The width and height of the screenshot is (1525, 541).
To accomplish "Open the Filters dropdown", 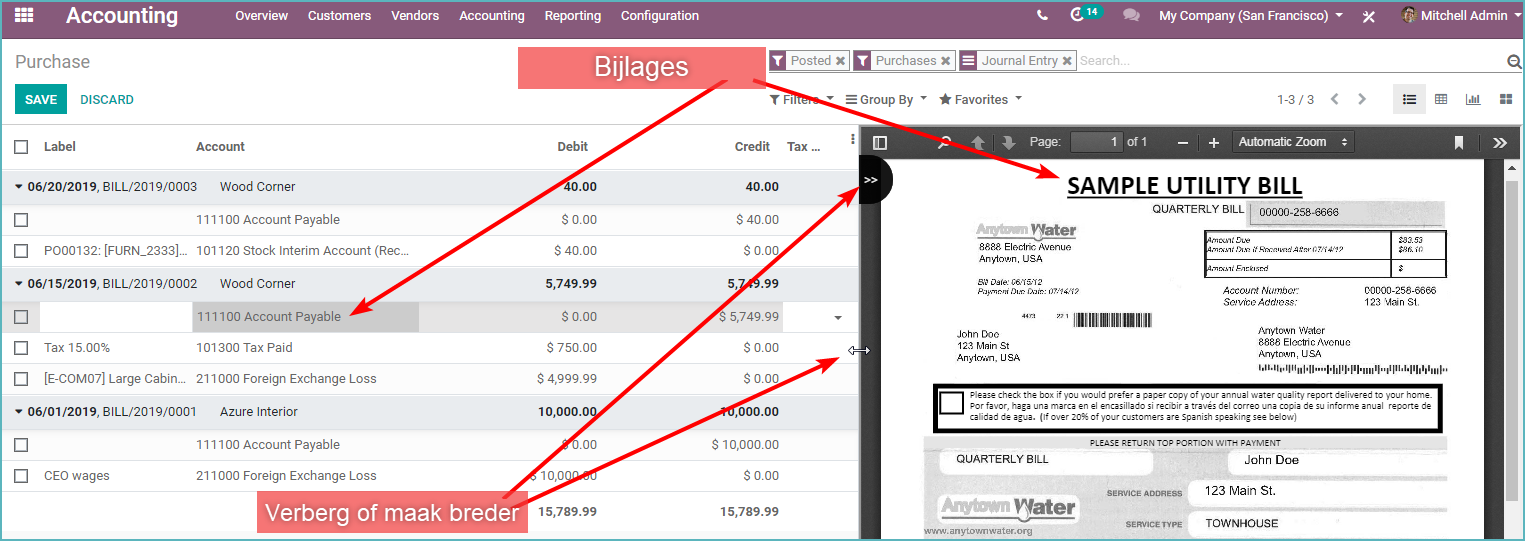I will (x=801, y=99).
